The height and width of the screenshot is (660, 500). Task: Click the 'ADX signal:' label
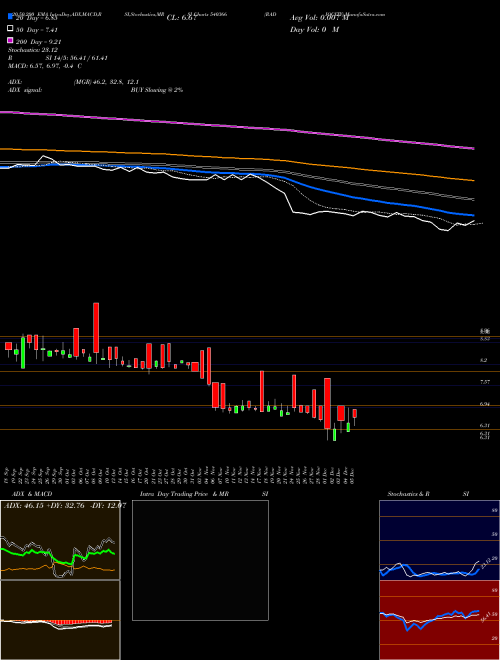24,90
